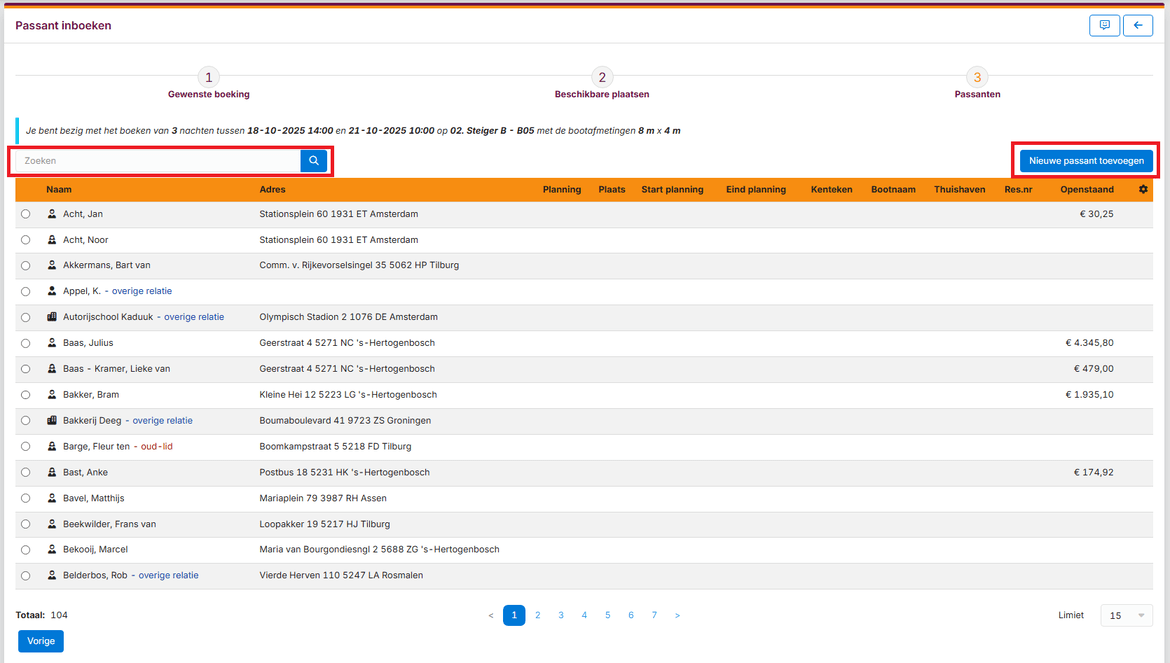
Task: Go to step 2 Beschikbare plaatsen
Action: tap(601, 78)
